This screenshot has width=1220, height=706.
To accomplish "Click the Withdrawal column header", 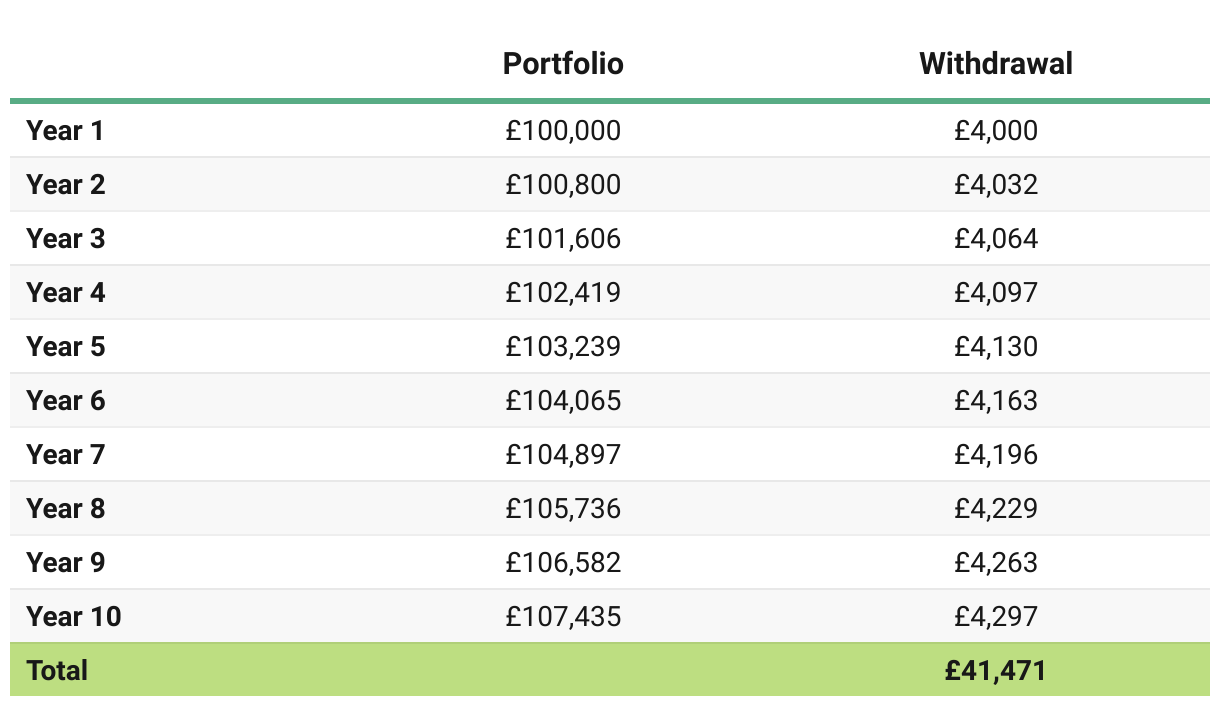I will pos(995,64).
